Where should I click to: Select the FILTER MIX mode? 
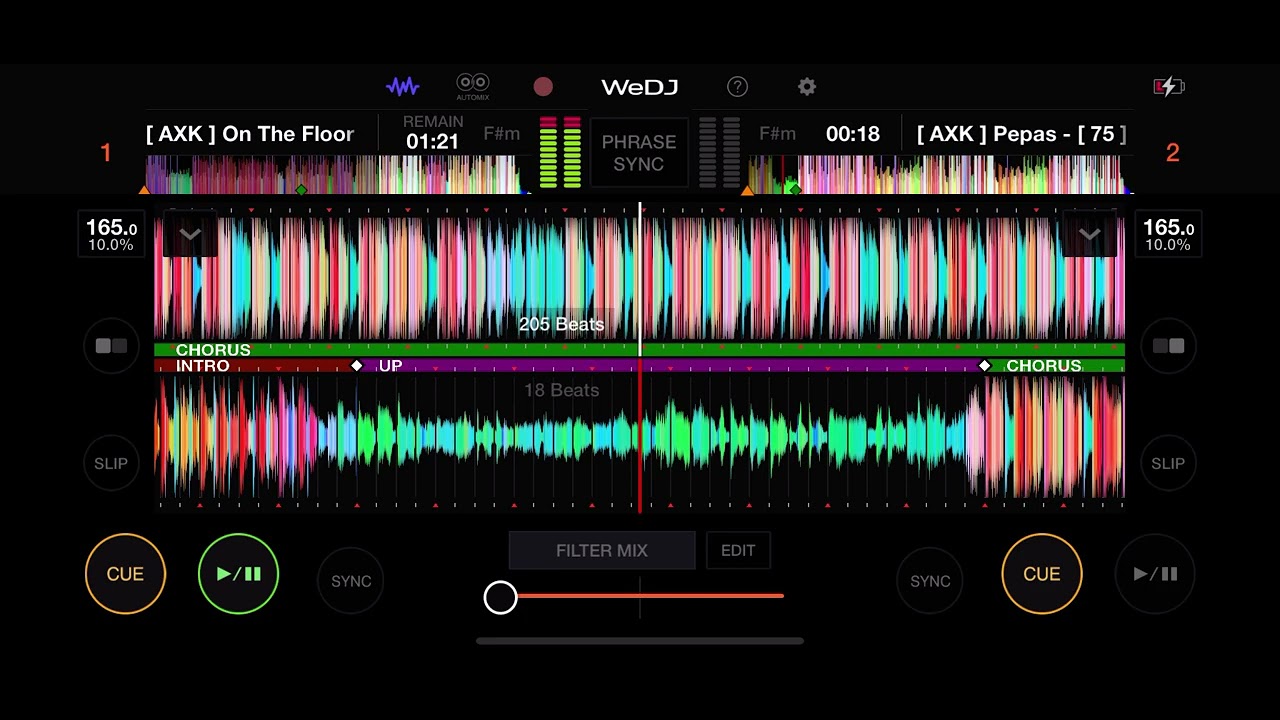tap(602, 550)
